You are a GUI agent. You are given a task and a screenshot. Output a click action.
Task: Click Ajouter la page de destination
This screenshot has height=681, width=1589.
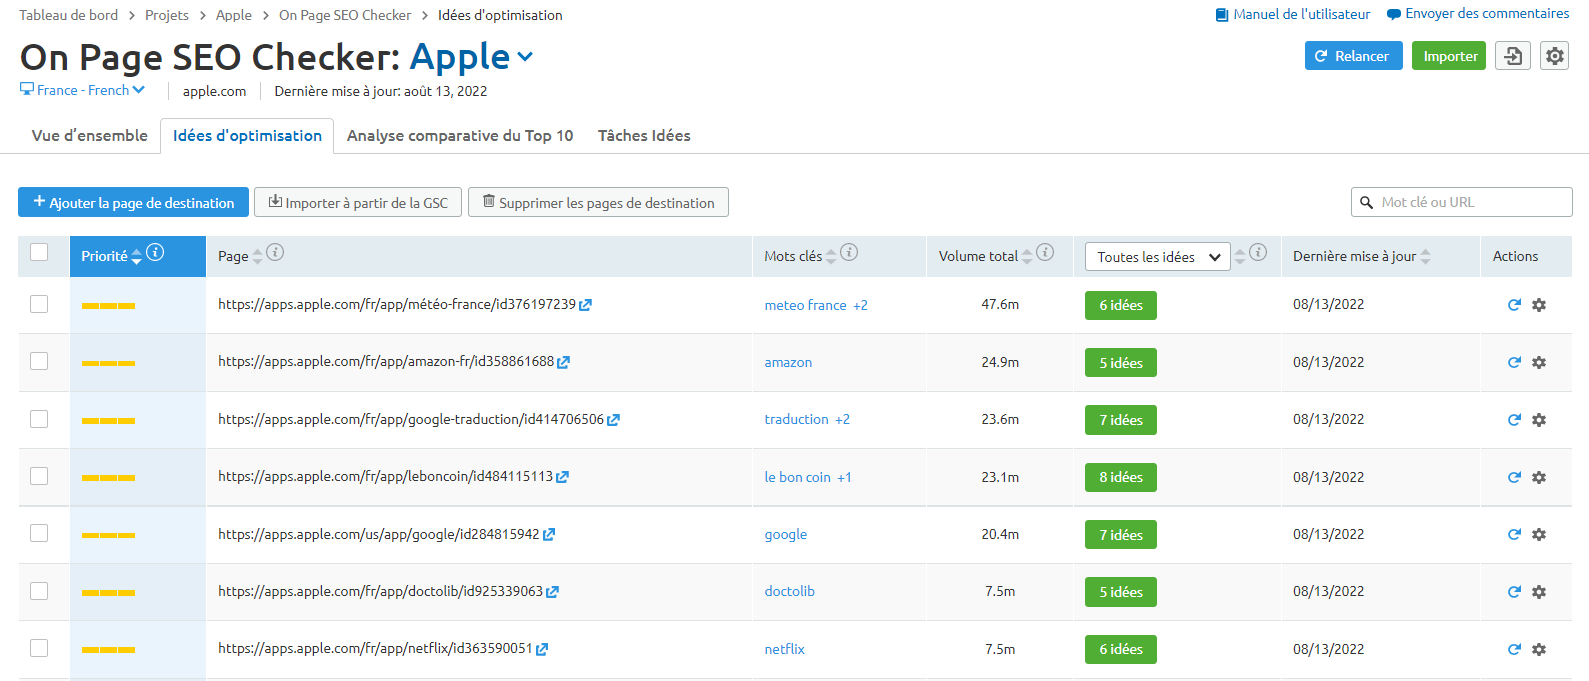tap(133, 202)
